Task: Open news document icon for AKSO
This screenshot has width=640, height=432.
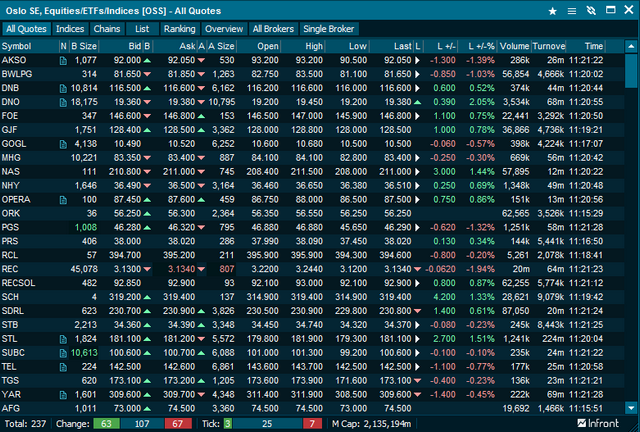Action: pos(63,61)
